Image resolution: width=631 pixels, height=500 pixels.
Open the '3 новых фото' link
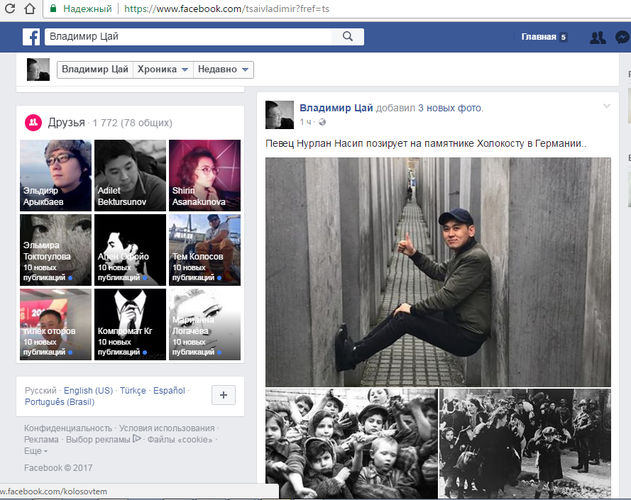pyautogui.click(x=450, y=107)
